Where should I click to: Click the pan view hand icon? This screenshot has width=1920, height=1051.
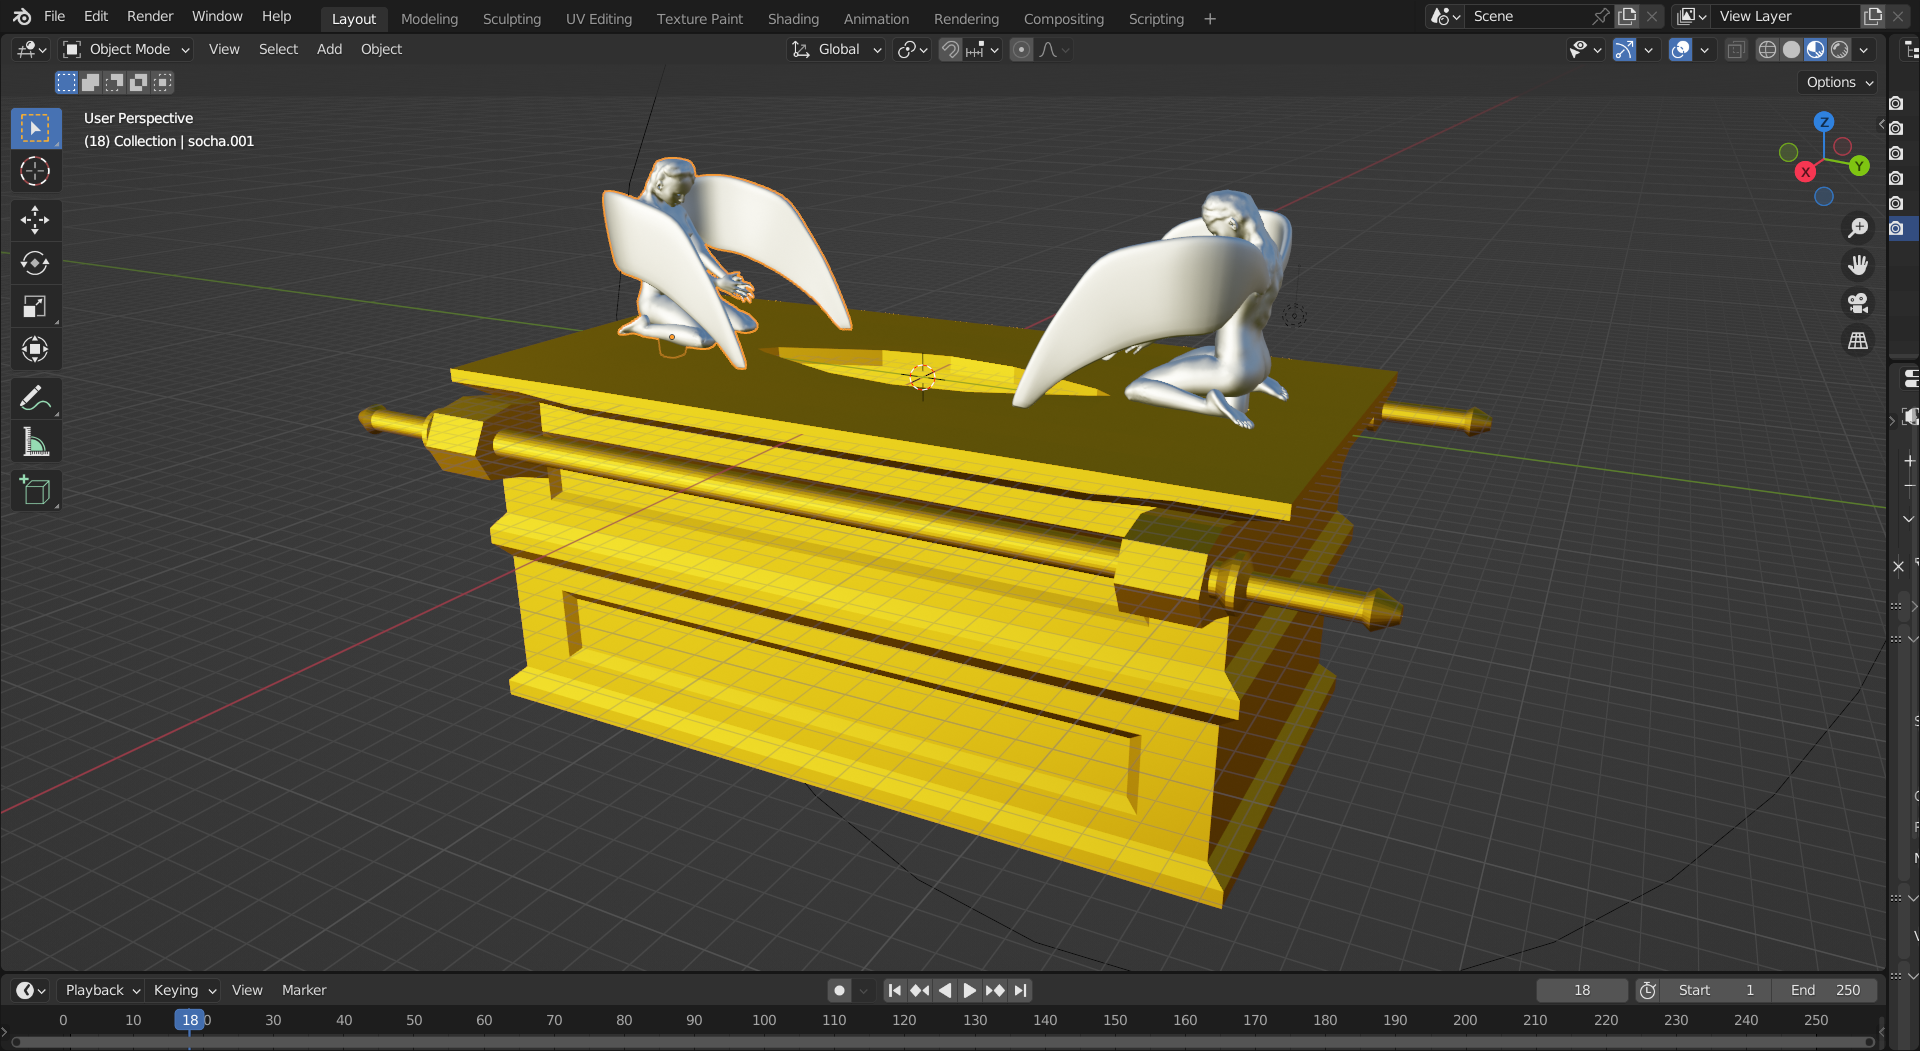click(x=1858, y=265)
